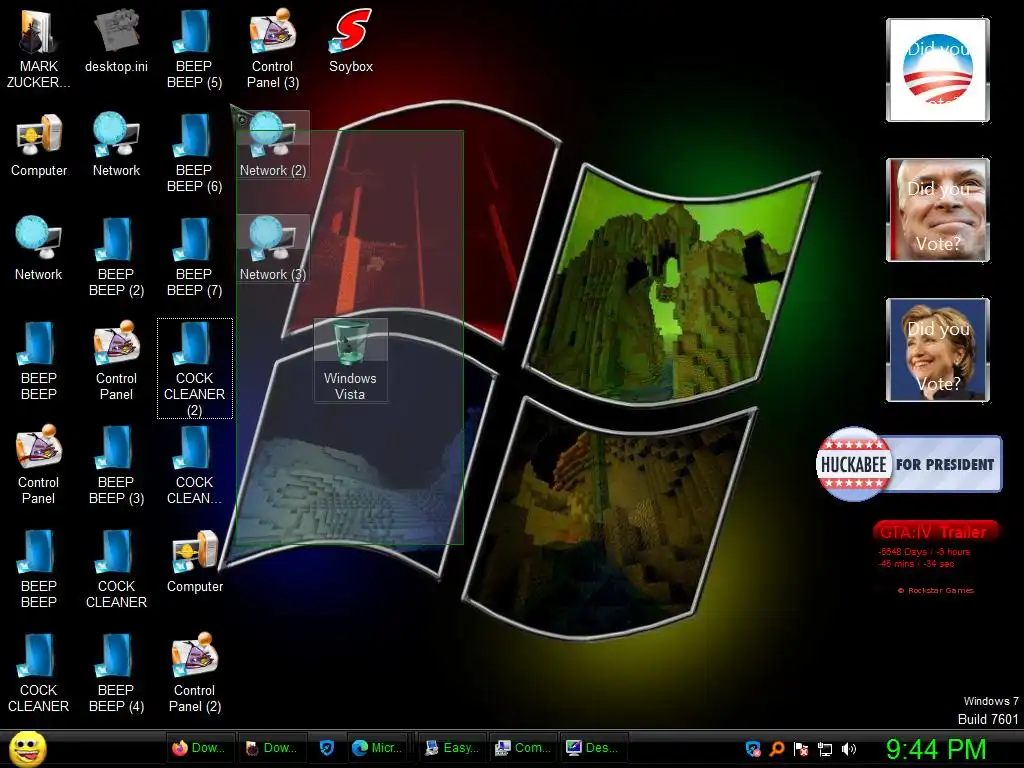The width and height of the screenshot is (1024, 768).
Task: Select the Control Panel (2) icon
Action: tap(195, 673)
